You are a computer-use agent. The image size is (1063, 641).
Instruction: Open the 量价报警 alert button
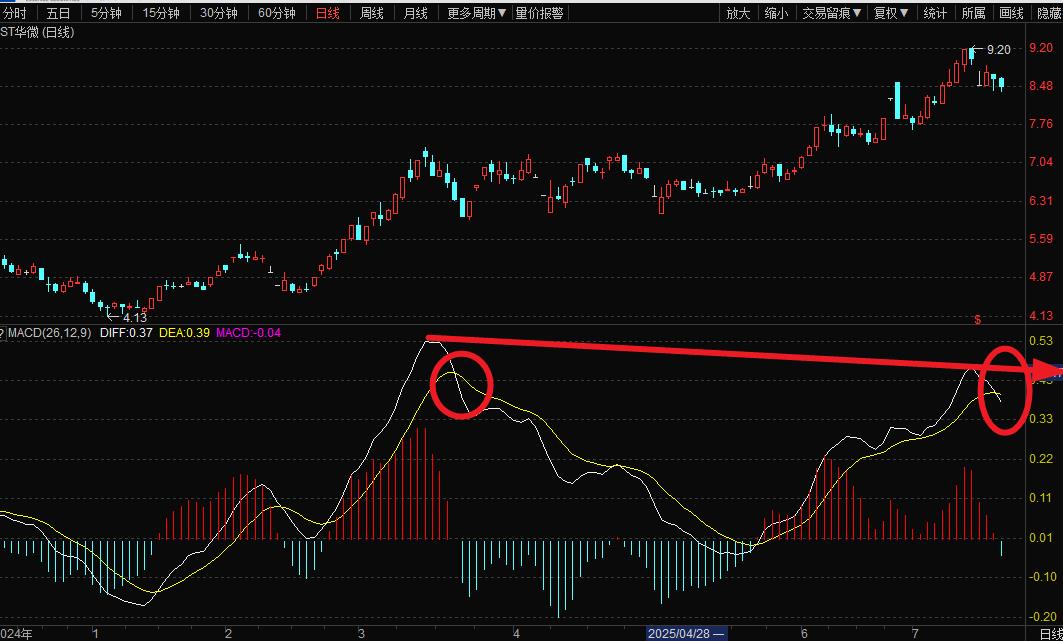pos(540,13)
